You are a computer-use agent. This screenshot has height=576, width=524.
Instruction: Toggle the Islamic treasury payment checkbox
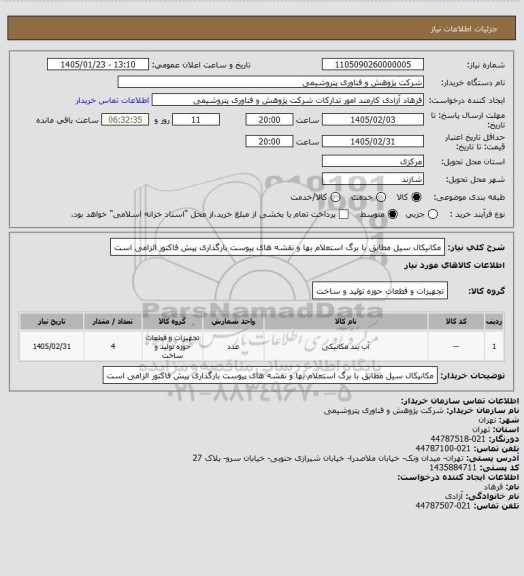click(x=344, y=214)
